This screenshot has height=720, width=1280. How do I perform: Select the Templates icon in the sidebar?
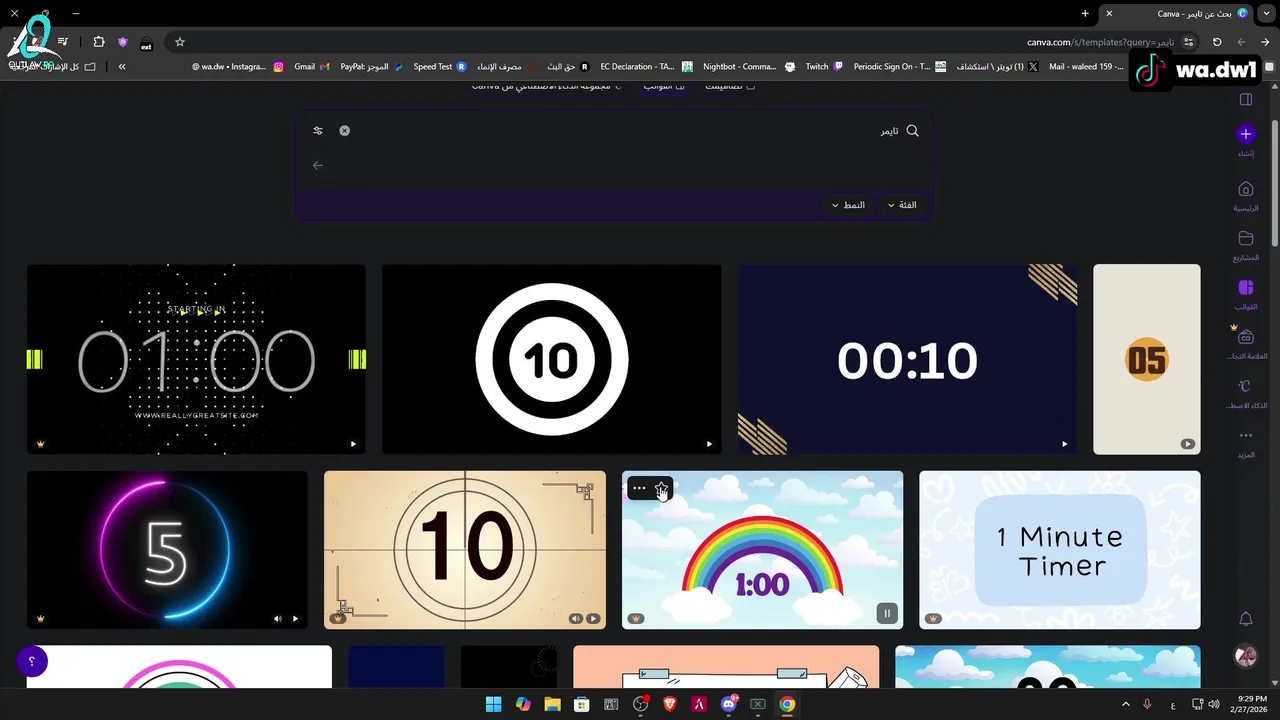pos(1245,287)
